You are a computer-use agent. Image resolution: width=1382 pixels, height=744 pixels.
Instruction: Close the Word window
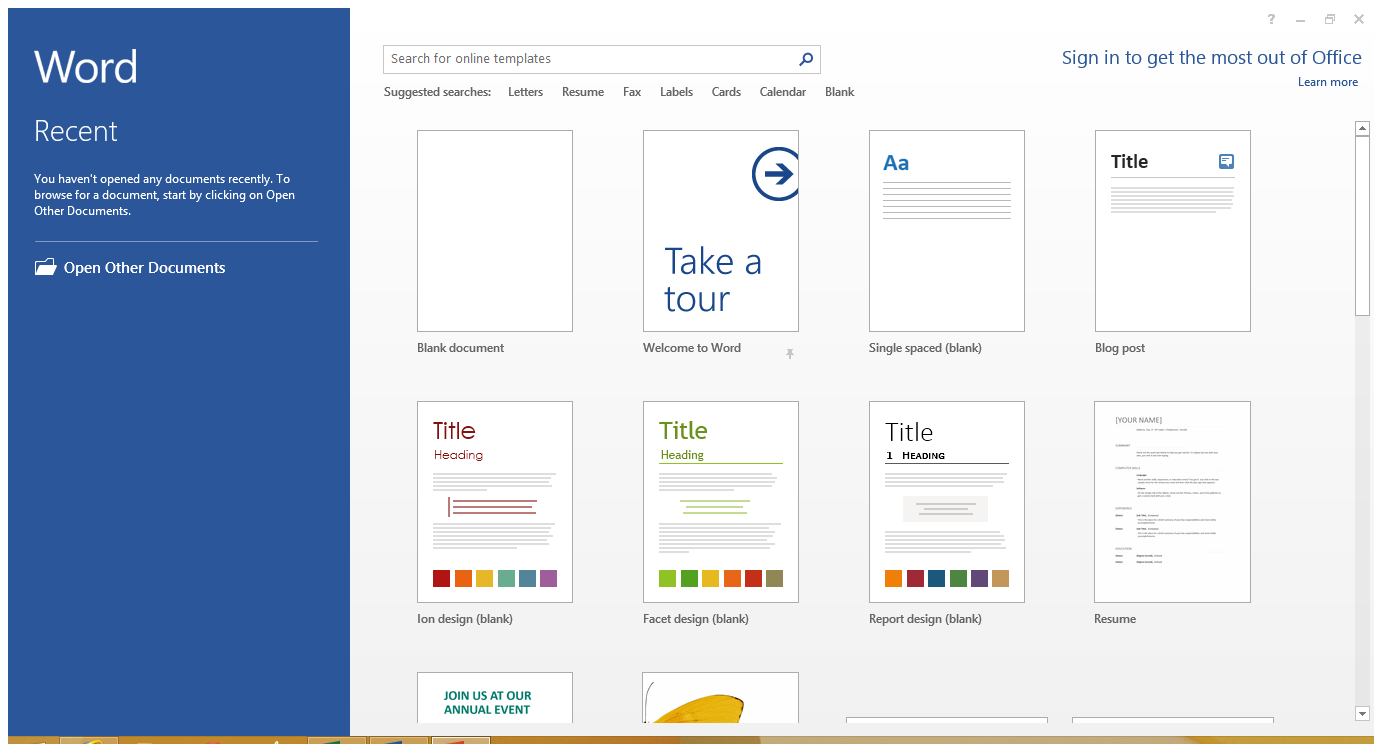pyautogui.click(x=1359, y=19)
